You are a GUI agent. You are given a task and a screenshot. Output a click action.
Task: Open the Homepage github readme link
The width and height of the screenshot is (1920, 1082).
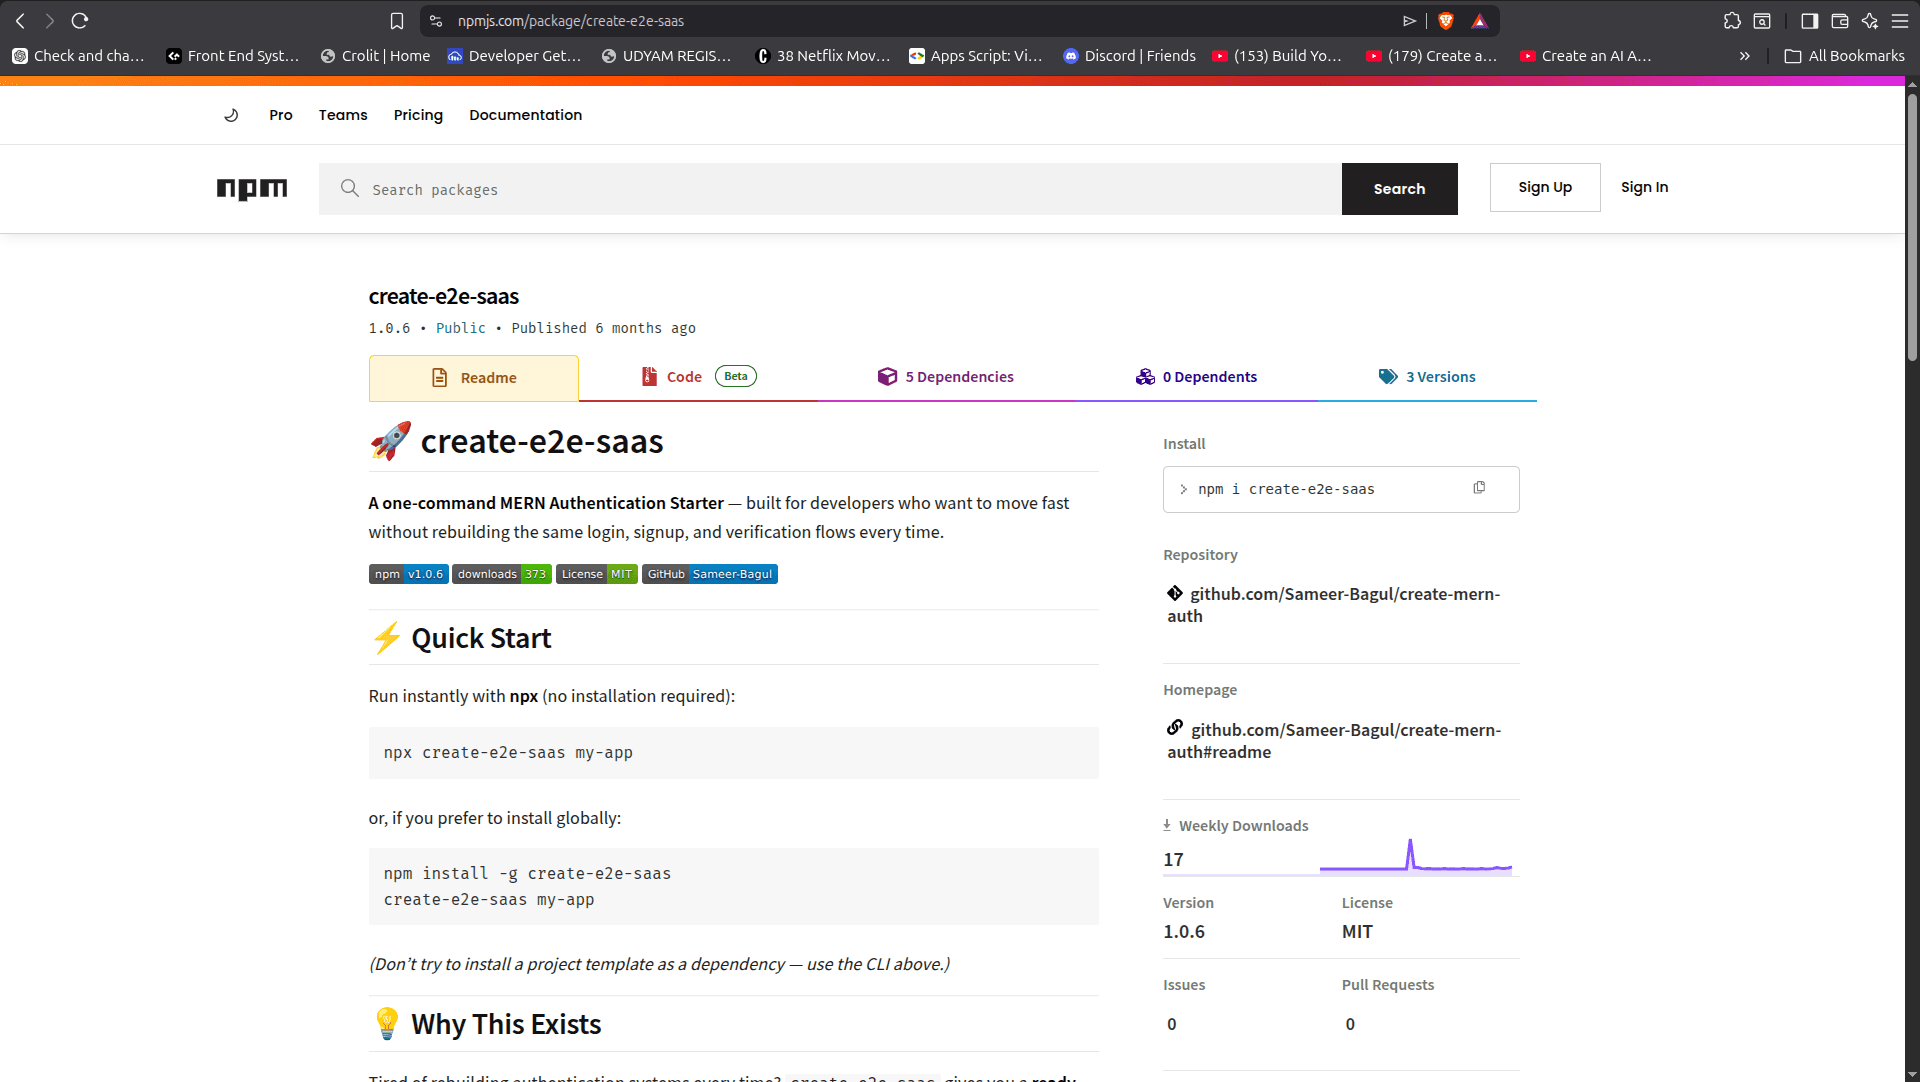point(1335,741)
